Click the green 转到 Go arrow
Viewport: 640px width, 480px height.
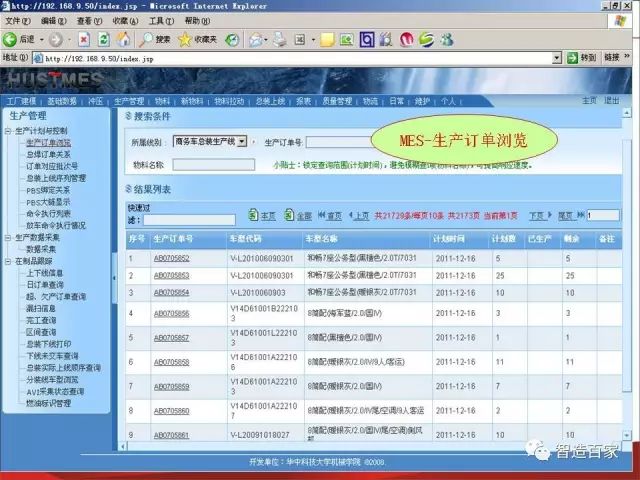[572, 58]
